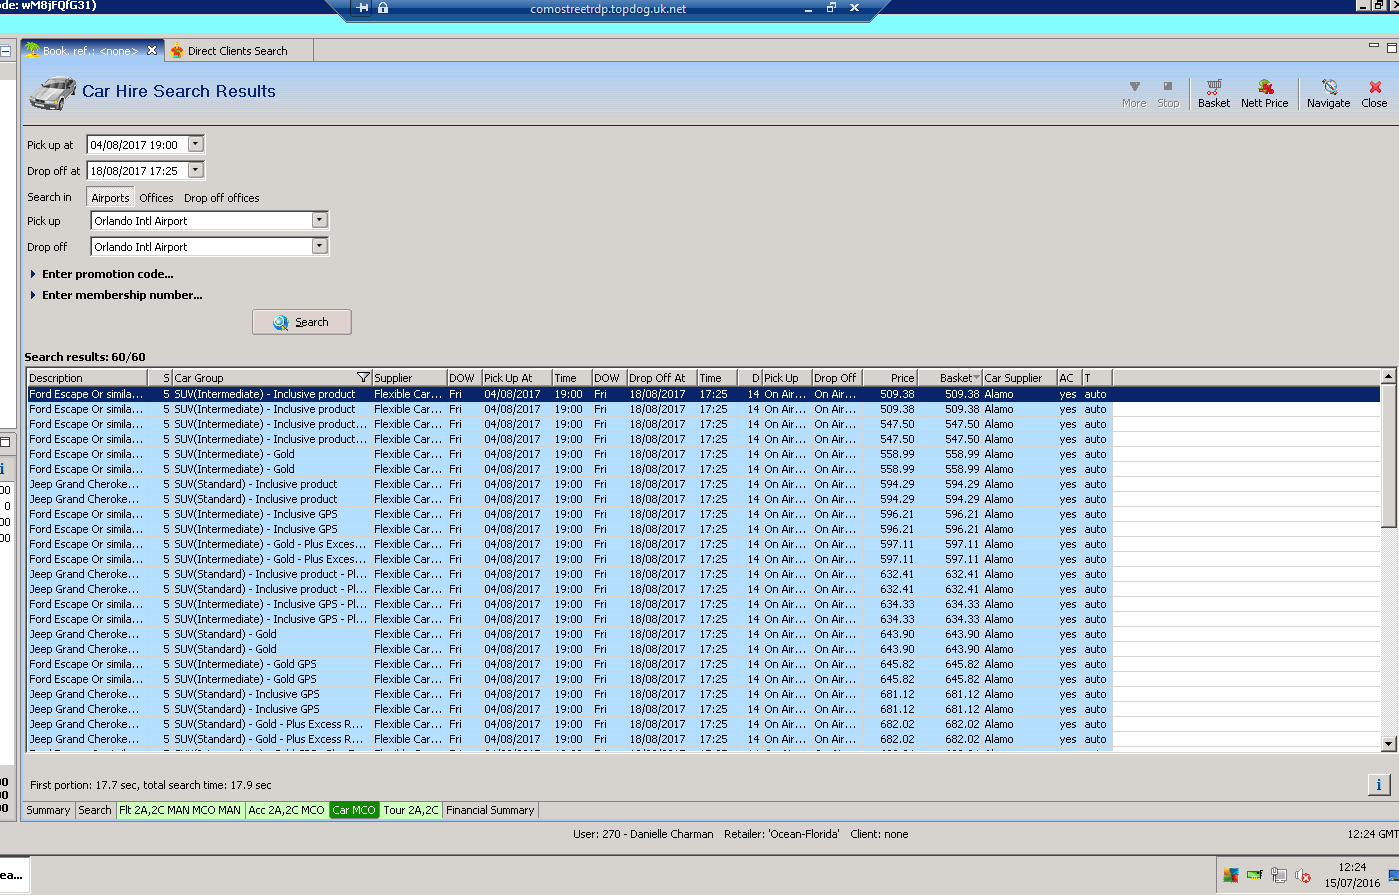Click the blue info icon near the results

click(x=1378, y=784)
